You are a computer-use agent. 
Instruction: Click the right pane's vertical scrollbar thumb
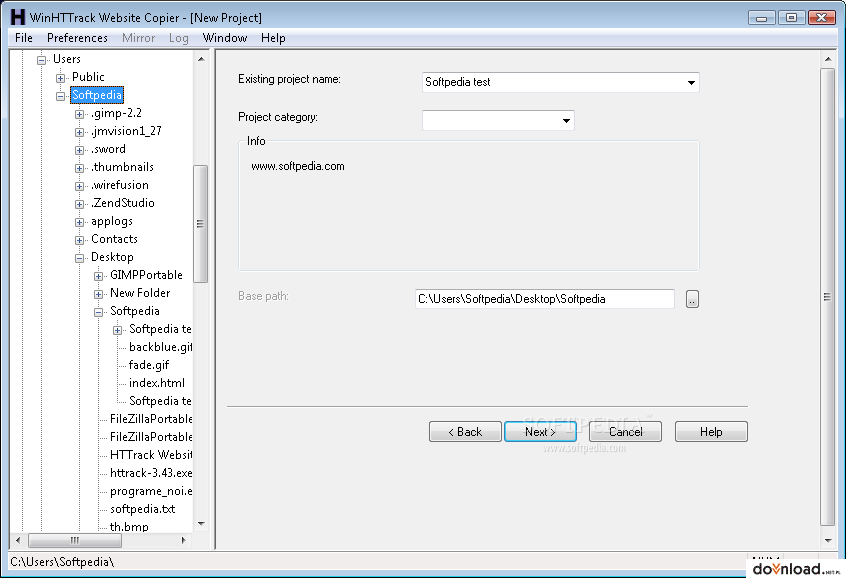click(x=828, y=297)
